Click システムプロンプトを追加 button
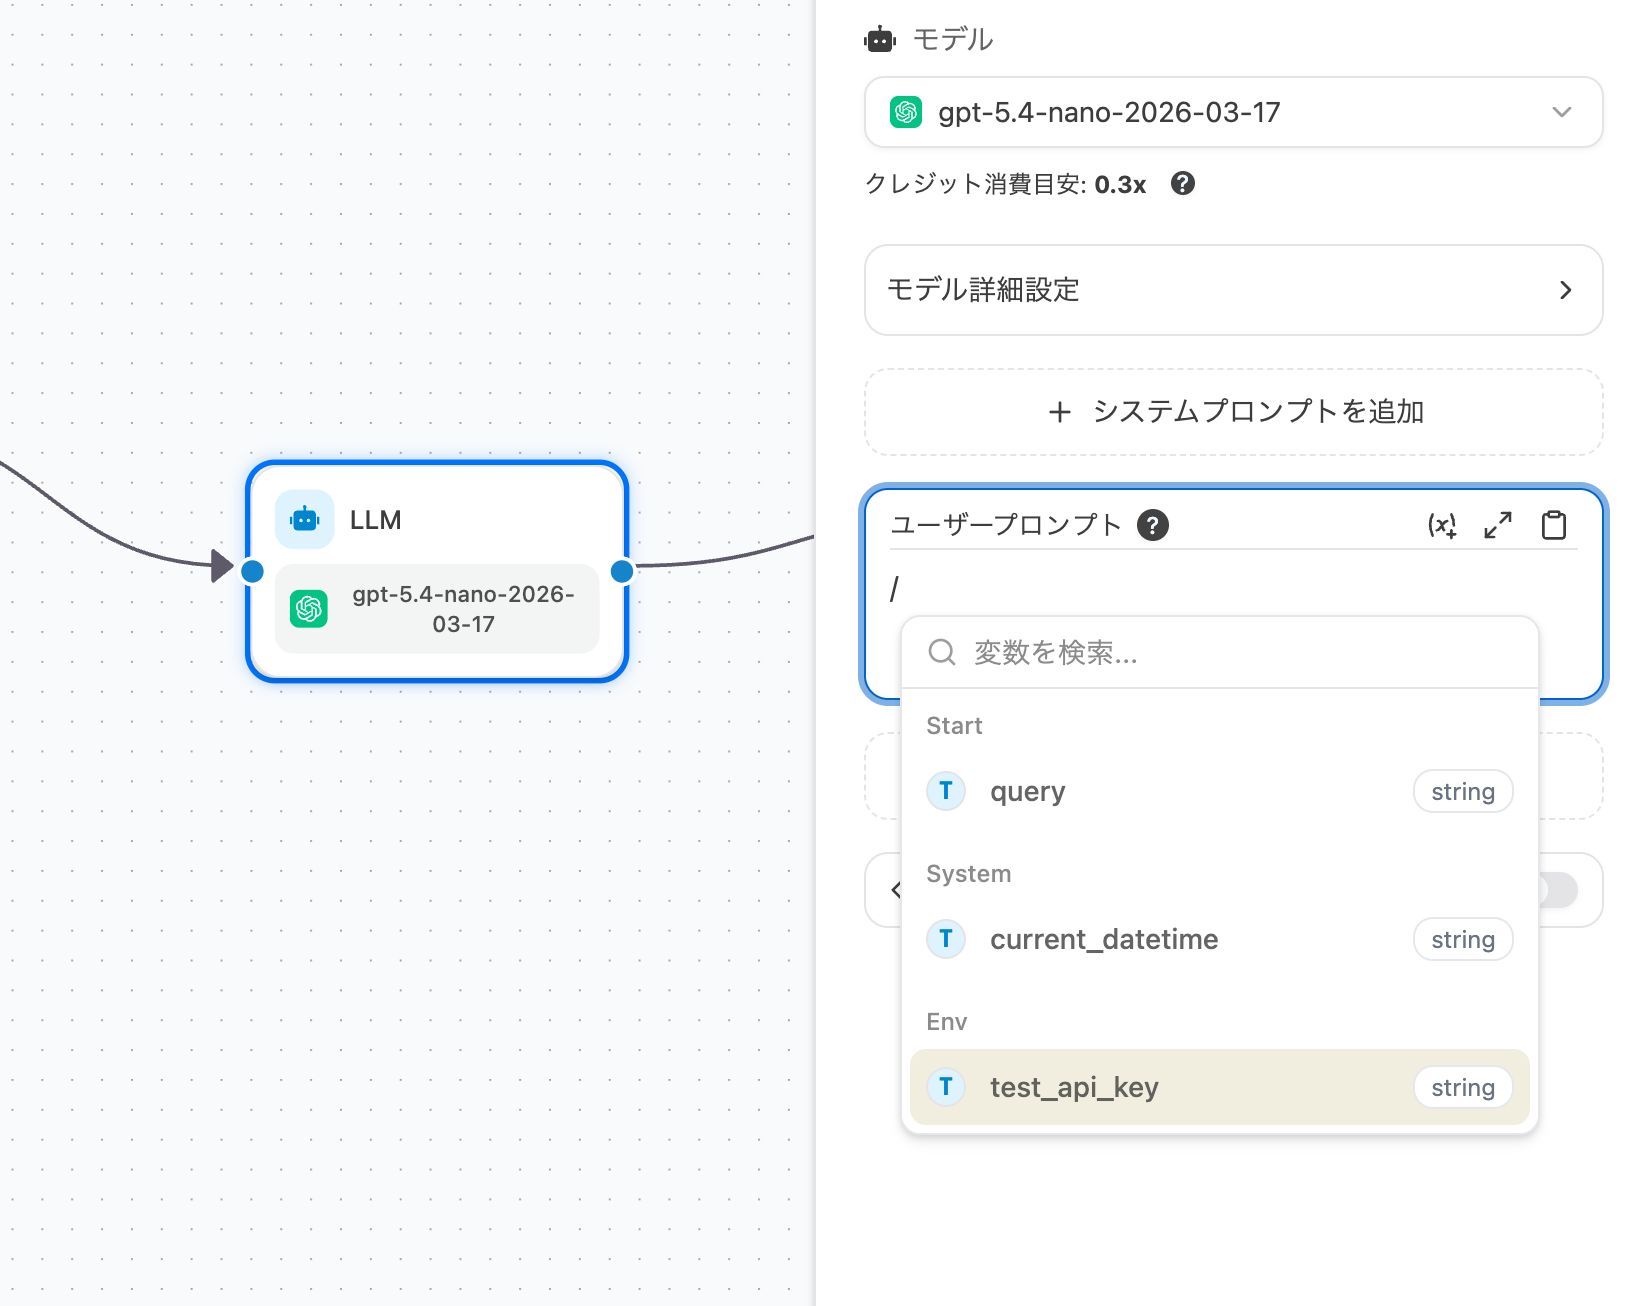The image size is (1644, 1306). point(1234,412)
